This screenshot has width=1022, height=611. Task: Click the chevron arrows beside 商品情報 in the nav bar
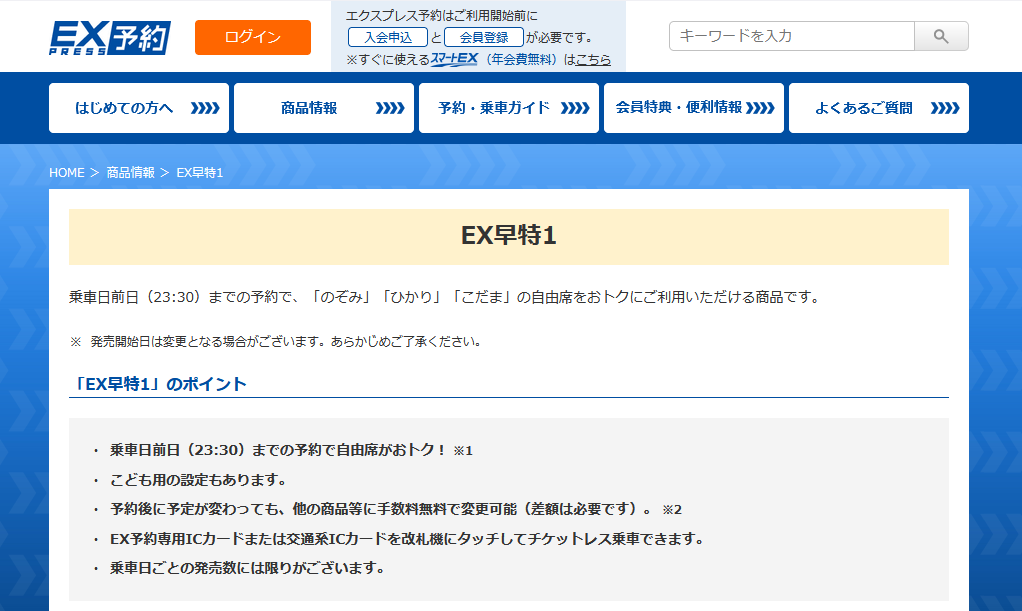click(390, 108)
